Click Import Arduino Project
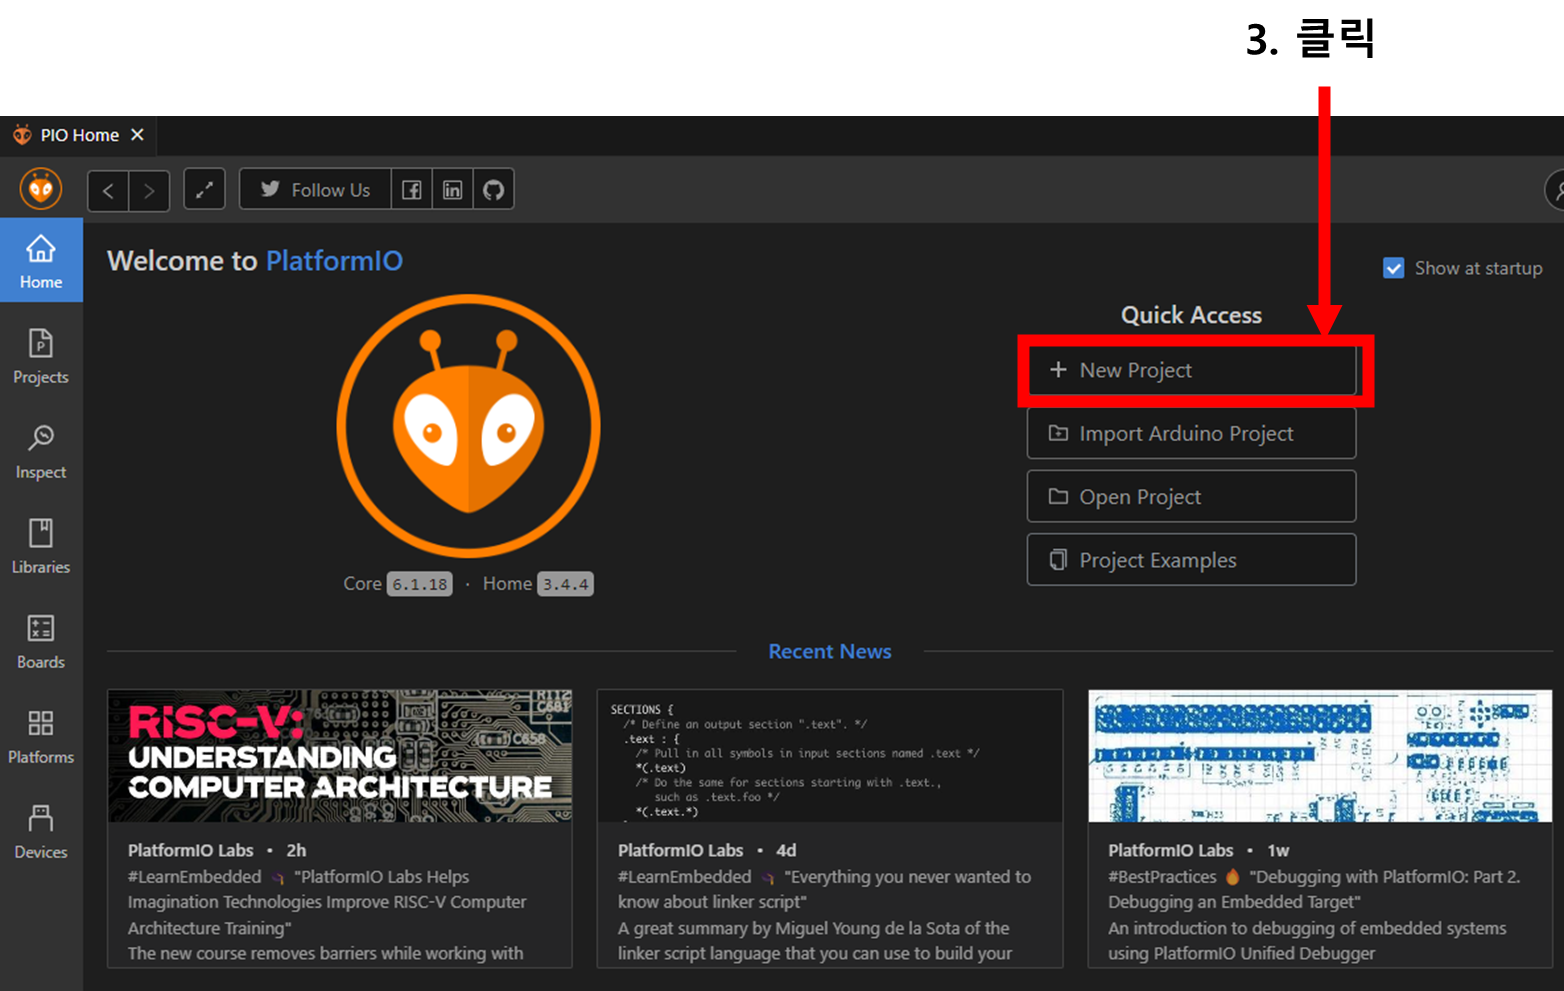1564x991 pixels. click(x=1191, y=433)
